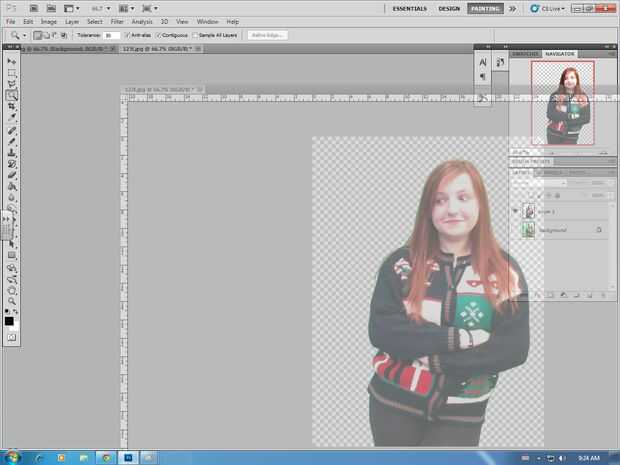620x465 pixels.
Task: Open the CS Live dropdown
Action: pos(548,8)
